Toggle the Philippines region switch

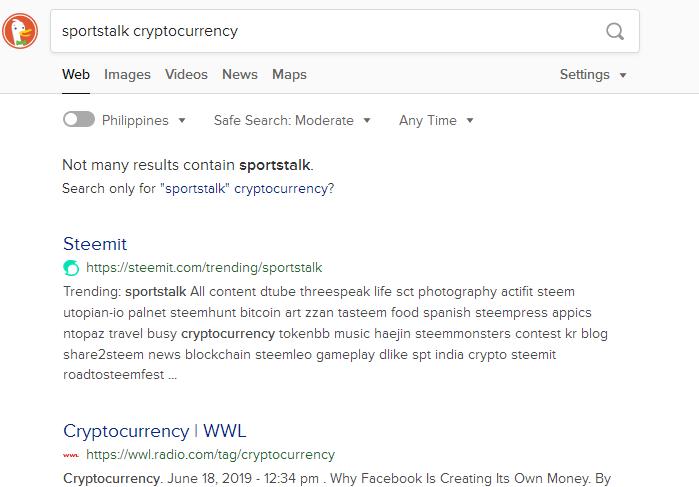(x=79, y=120)
